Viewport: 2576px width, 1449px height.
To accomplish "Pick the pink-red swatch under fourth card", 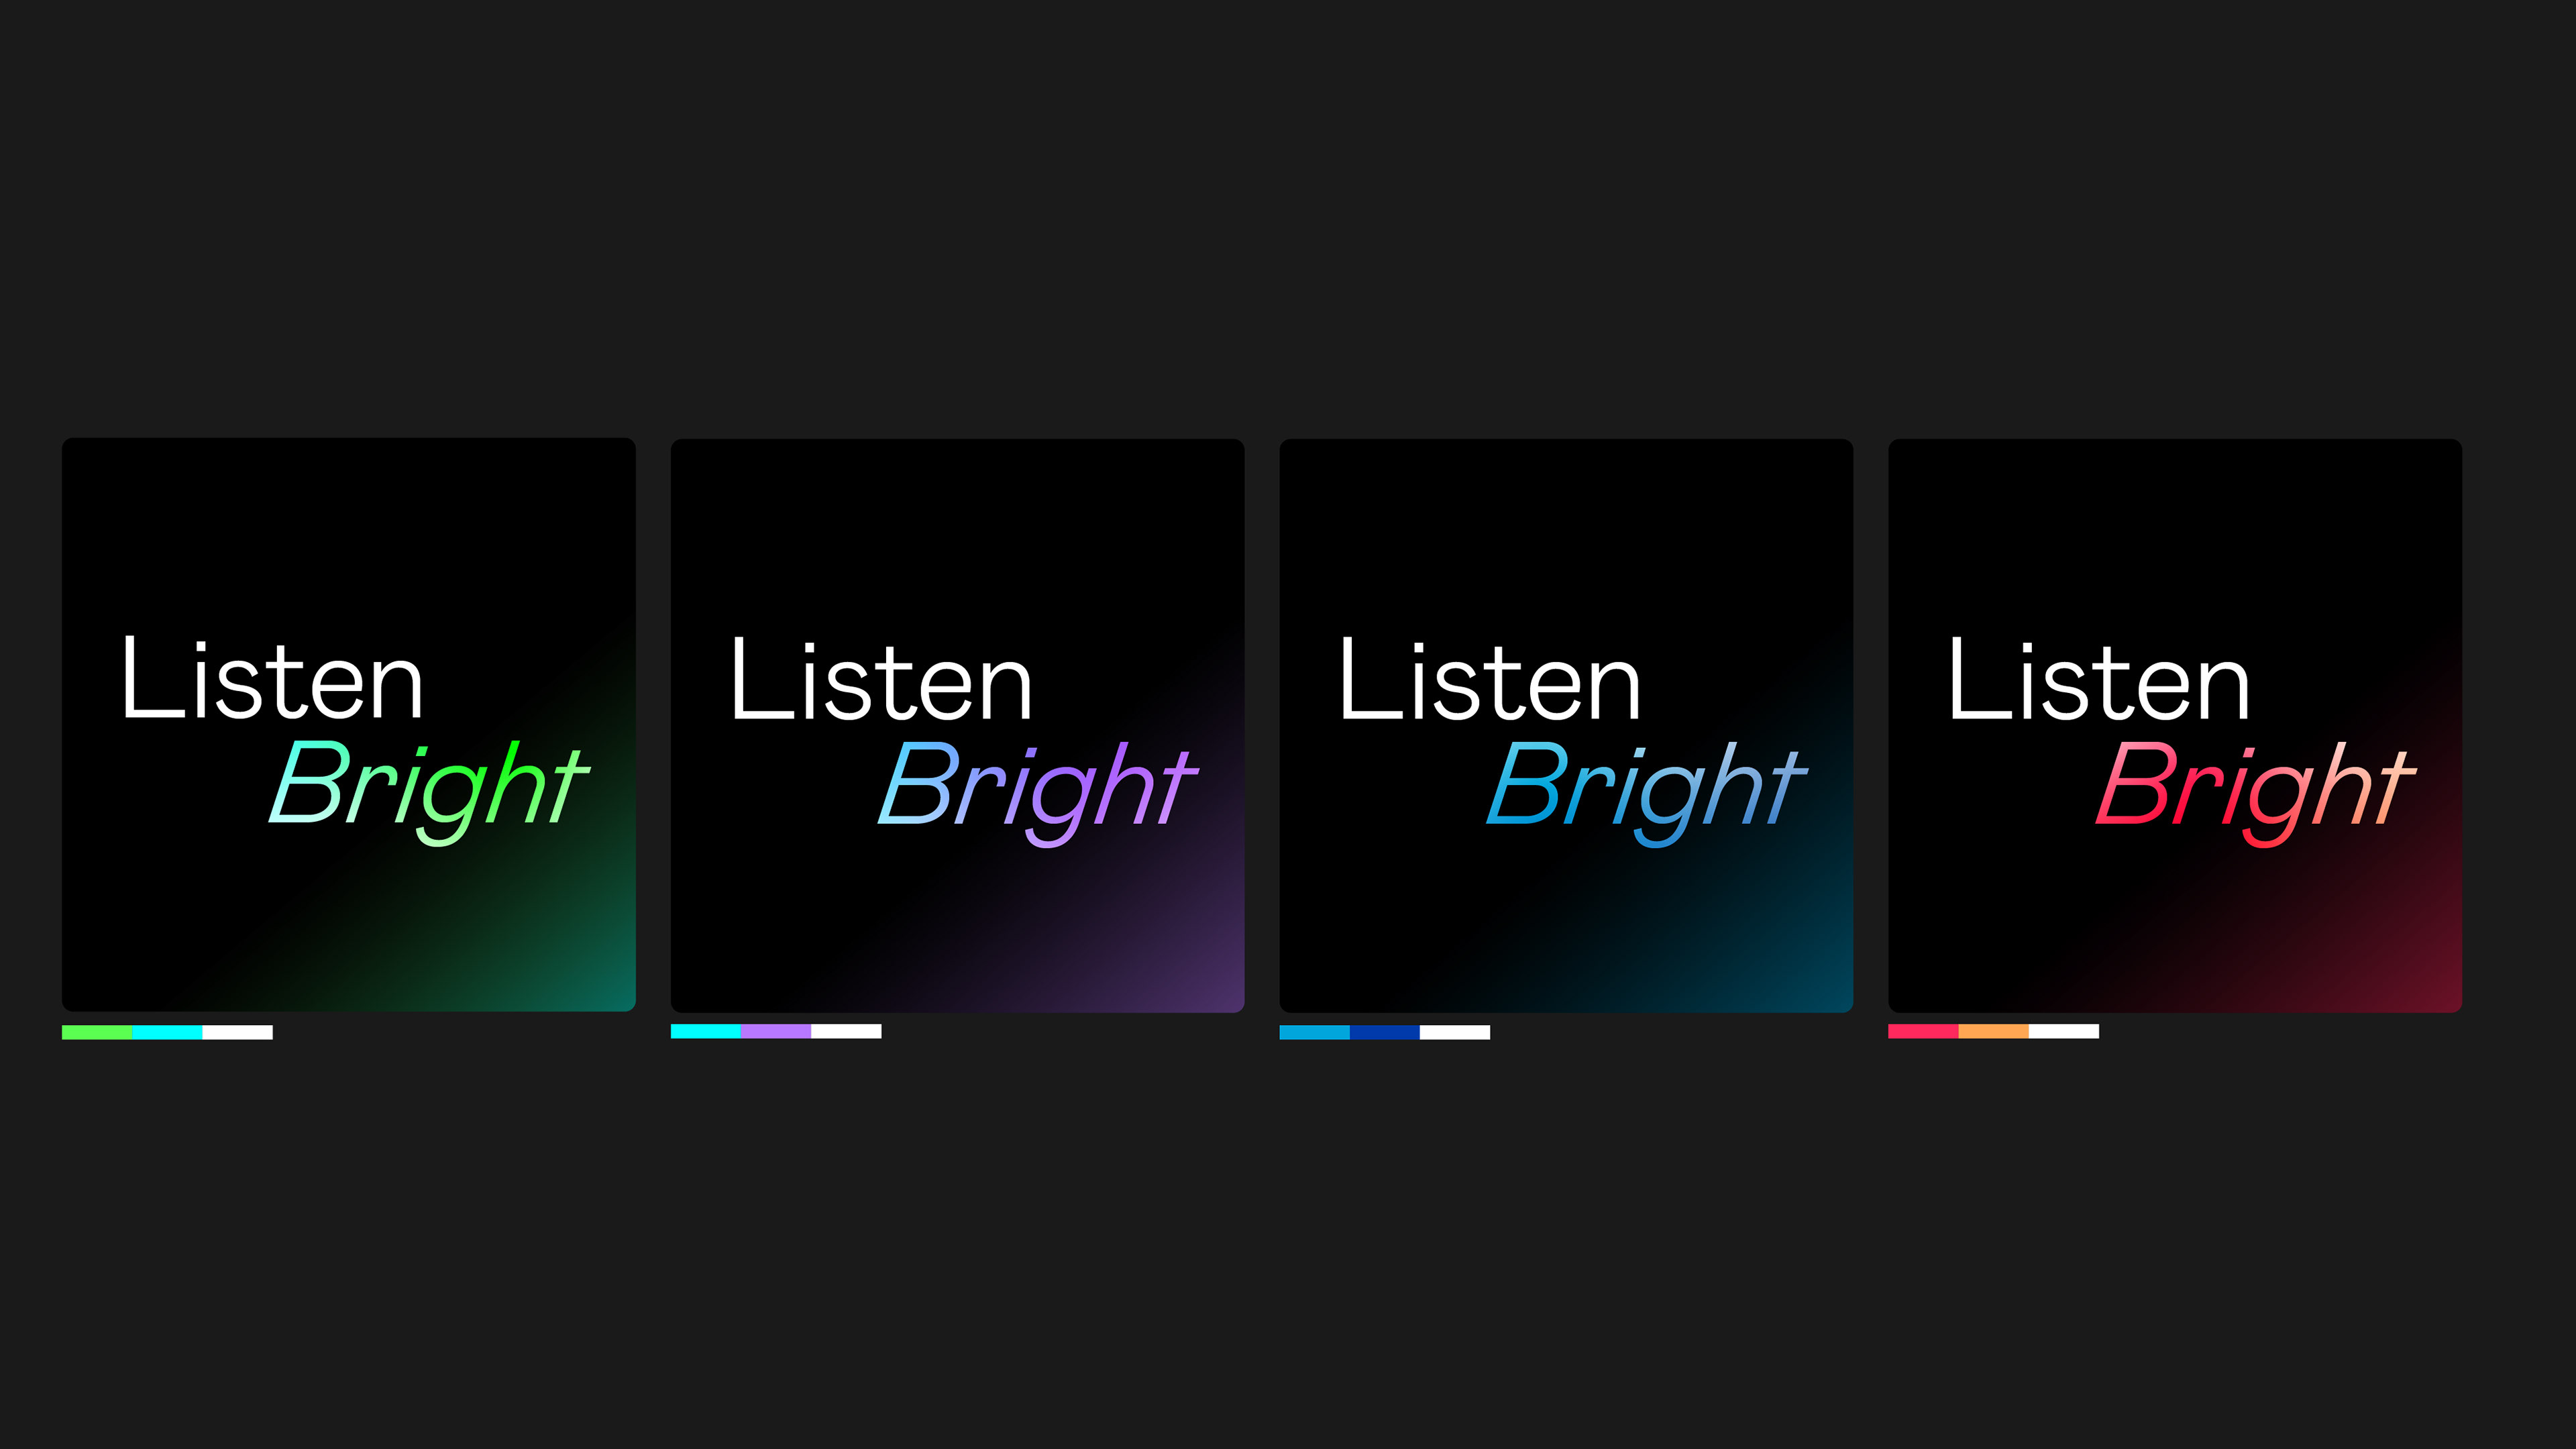I will 1923,1031.
